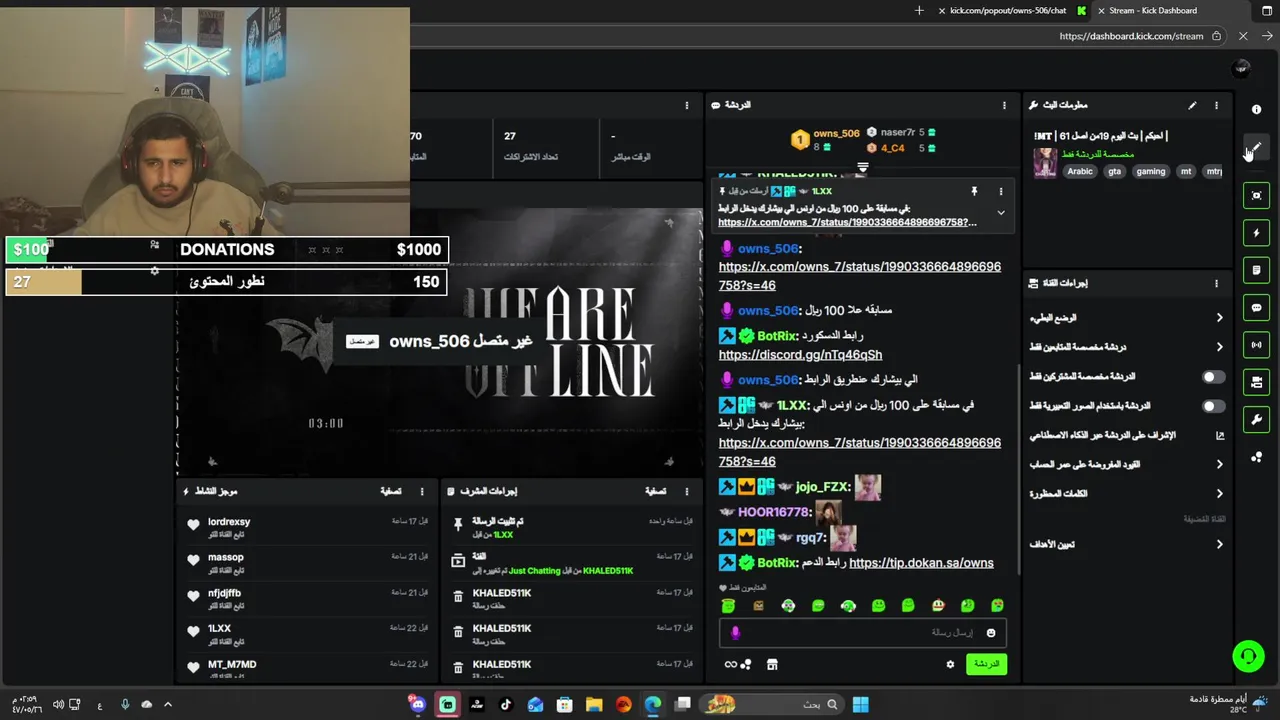
Task: Expand the account age restriction row
Action: tap(1127, 464)
